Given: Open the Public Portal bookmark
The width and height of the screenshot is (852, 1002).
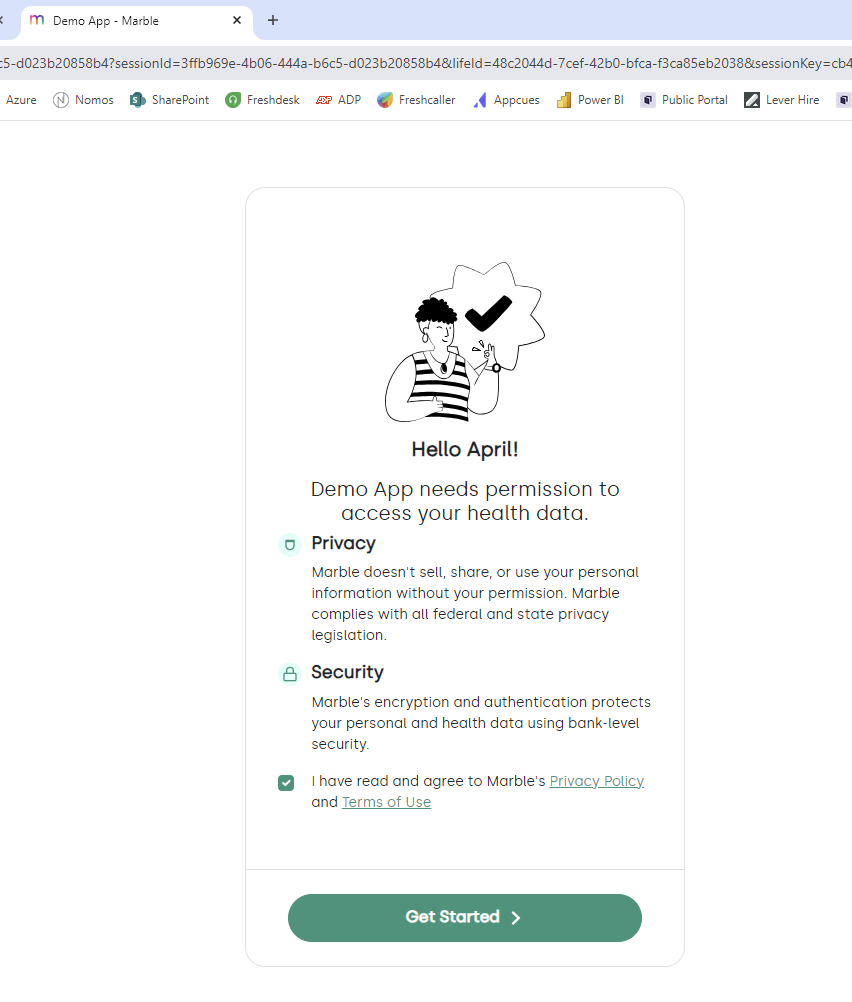Looking at the screenshot, I should tap(684, 100).
